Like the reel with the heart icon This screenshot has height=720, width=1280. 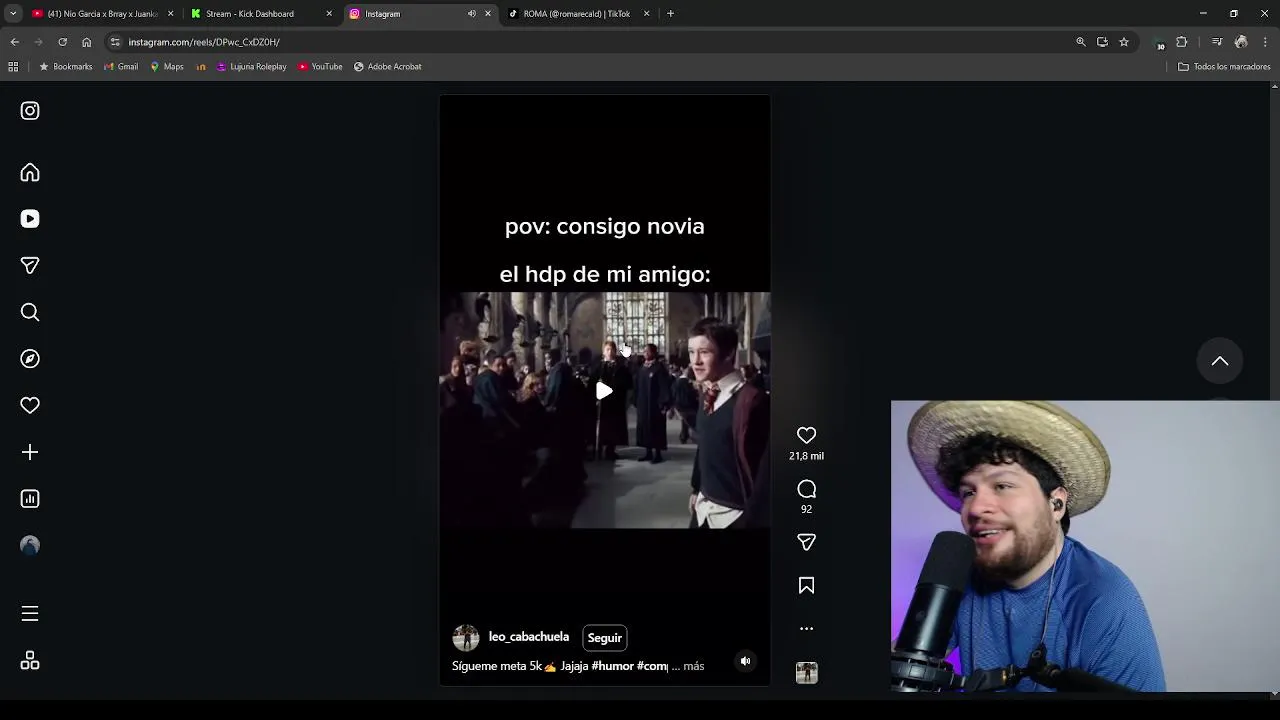point(806,435)
